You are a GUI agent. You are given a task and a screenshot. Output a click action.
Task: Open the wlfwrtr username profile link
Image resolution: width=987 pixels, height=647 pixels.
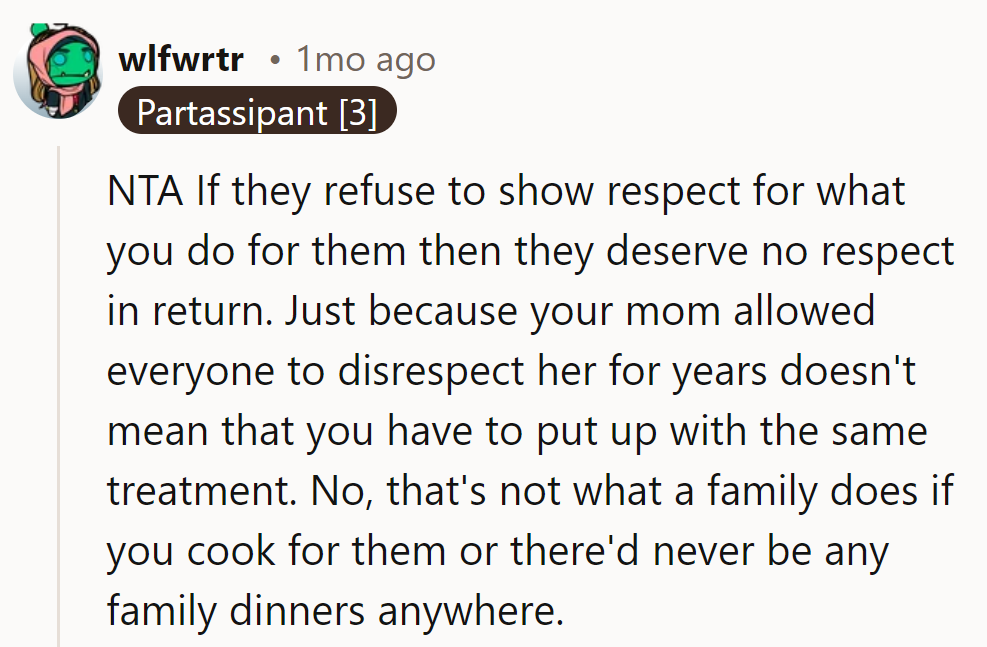pos(181,59)
